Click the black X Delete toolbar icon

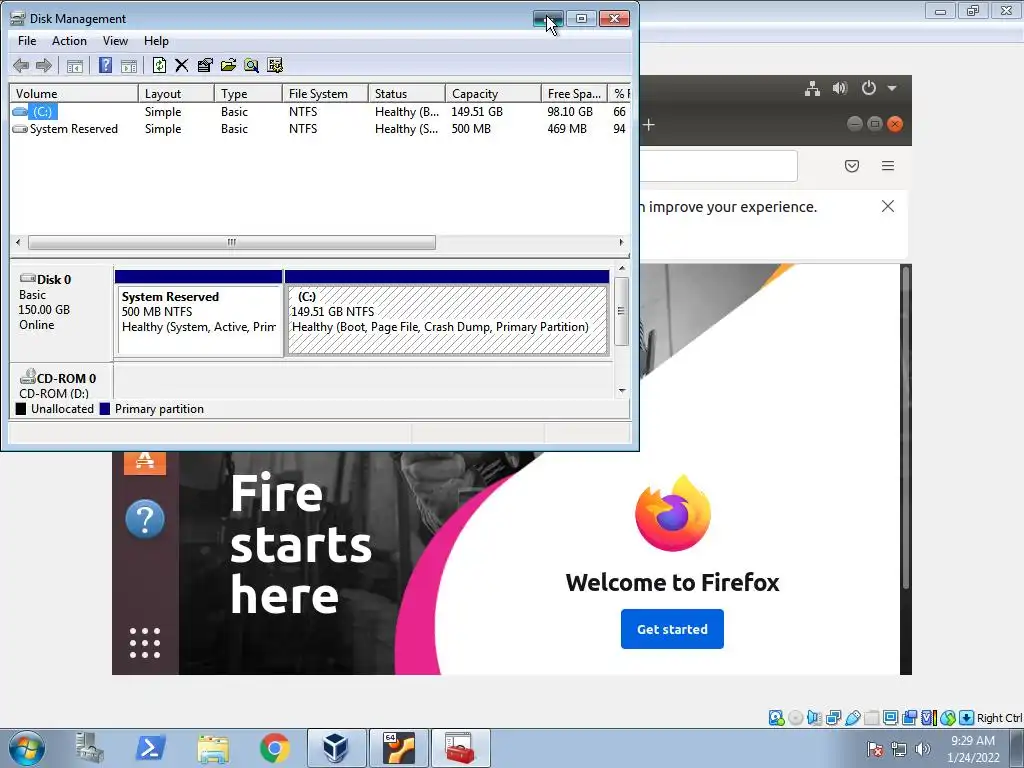tap(182, 65)
